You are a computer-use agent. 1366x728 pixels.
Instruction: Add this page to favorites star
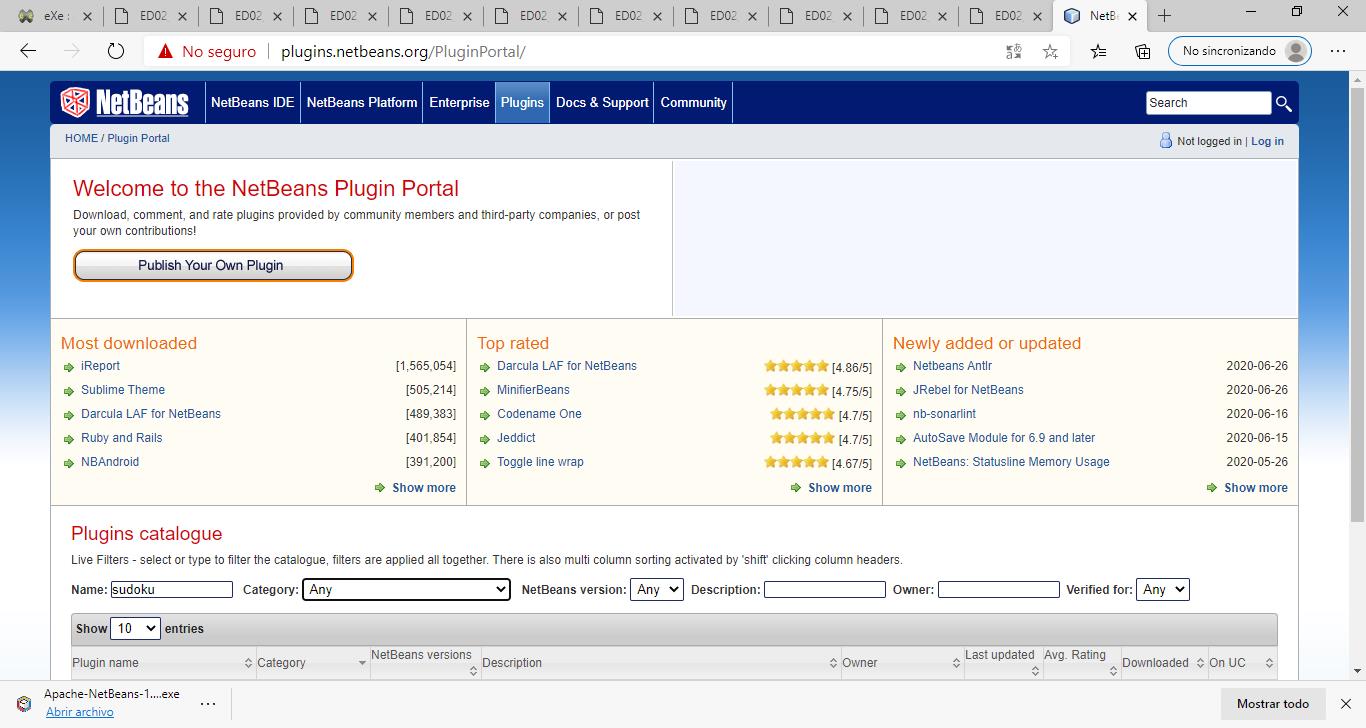coord(1050,51)
